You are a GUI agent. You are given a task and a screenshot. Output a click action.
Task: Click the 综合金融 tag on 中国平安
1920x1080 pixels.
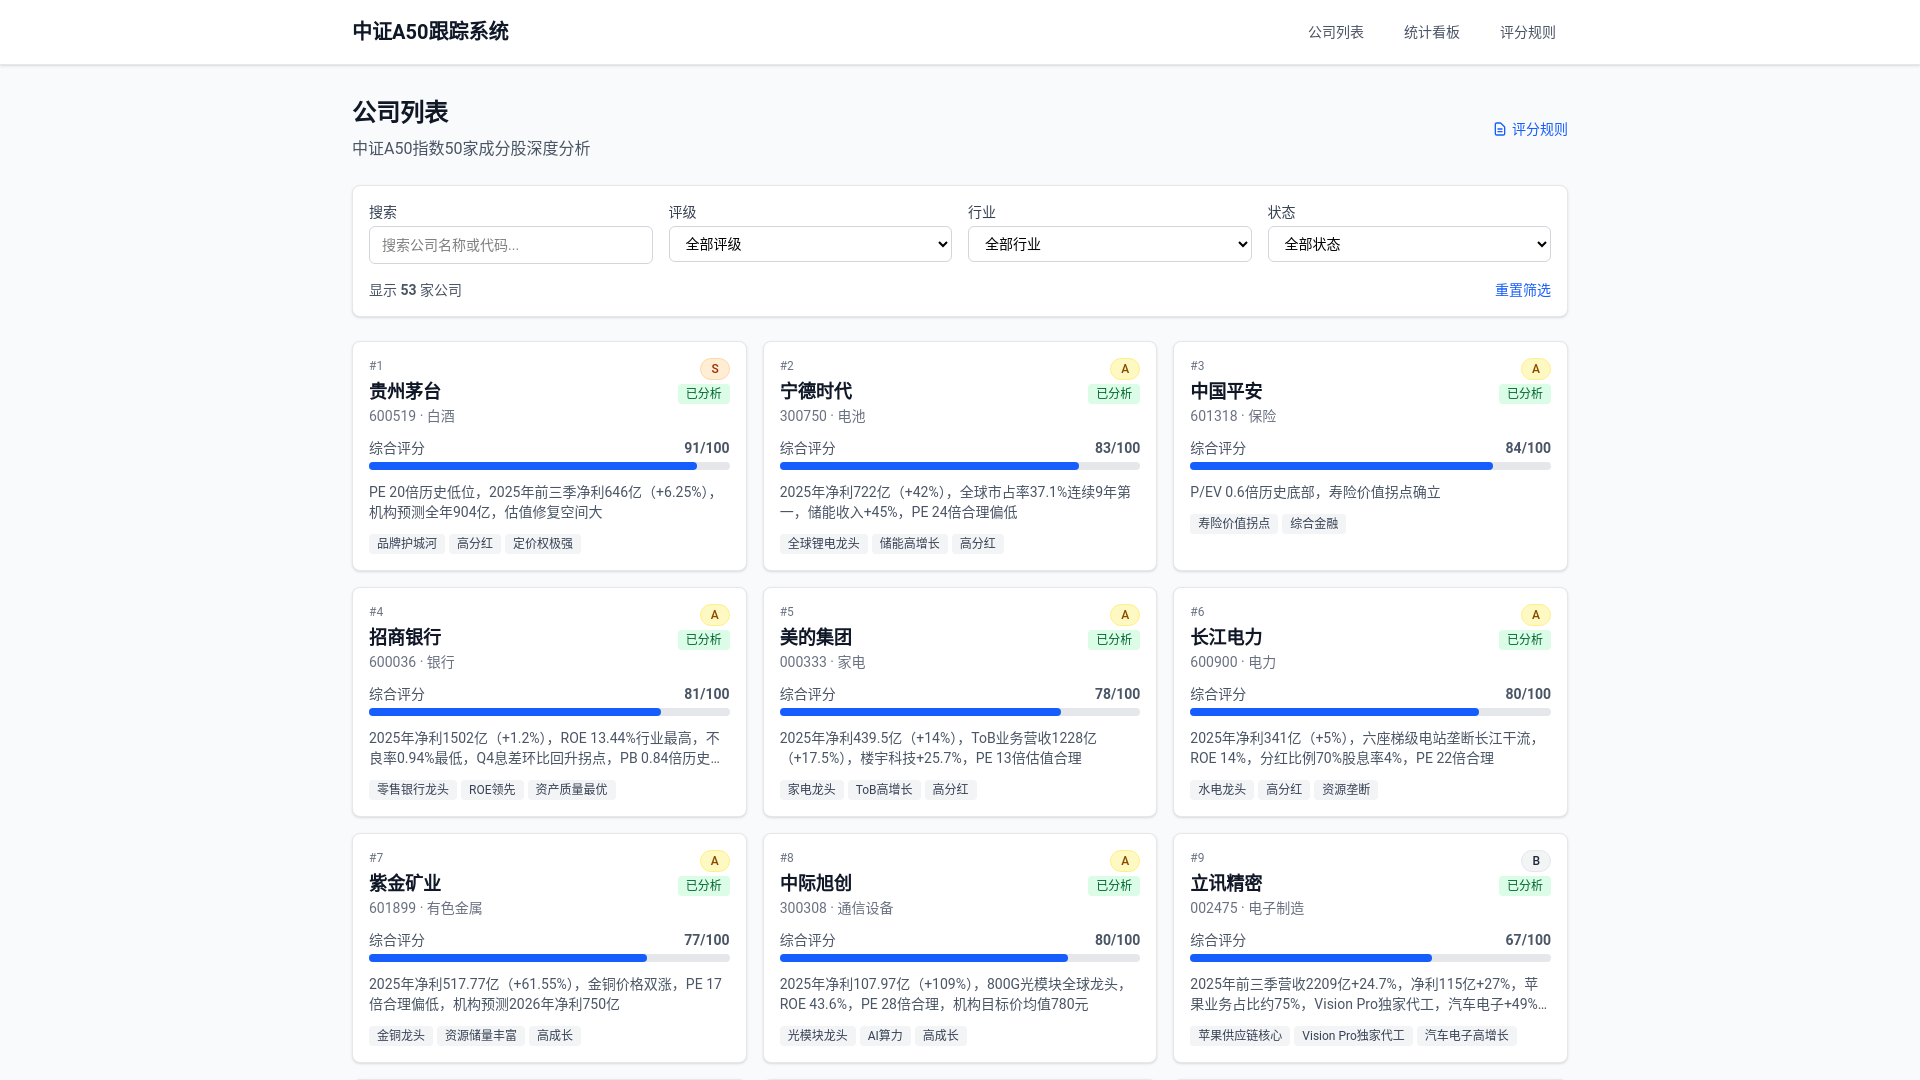click(1314, 524)
